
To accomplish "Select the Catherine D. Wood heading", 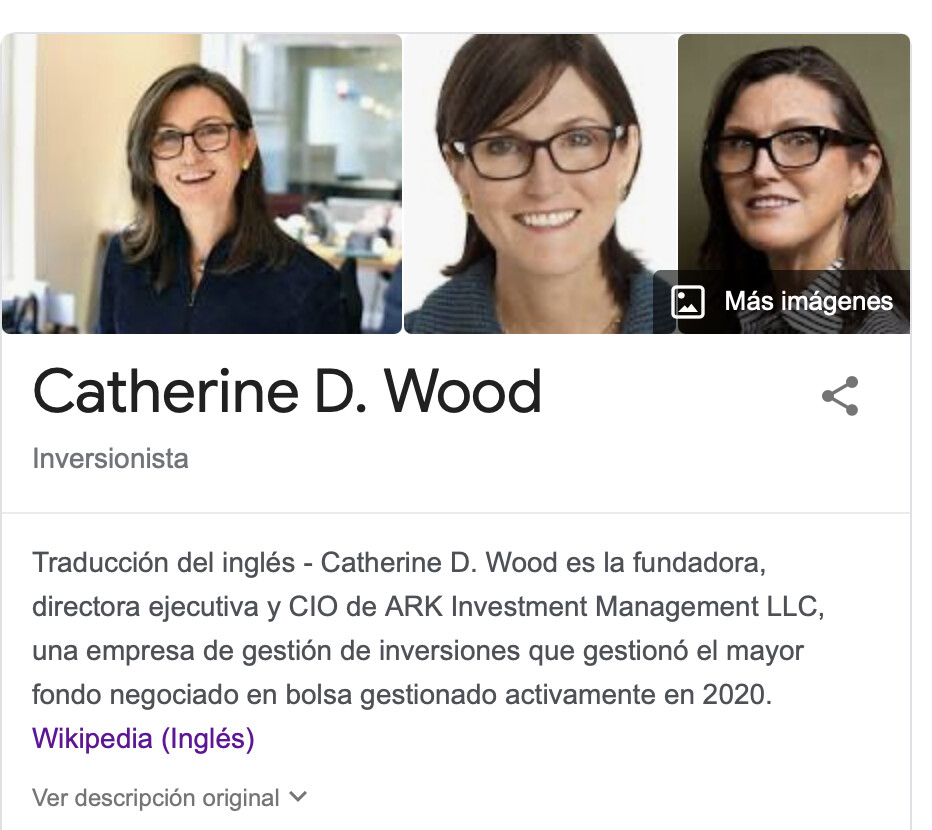I will [287, 391].
